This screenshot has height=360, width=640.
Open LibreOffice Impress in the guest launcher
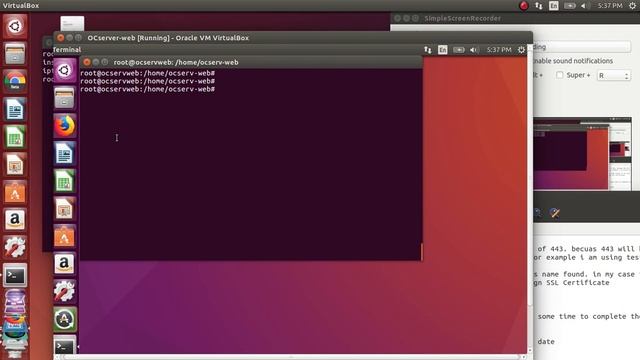coord(64,209)
